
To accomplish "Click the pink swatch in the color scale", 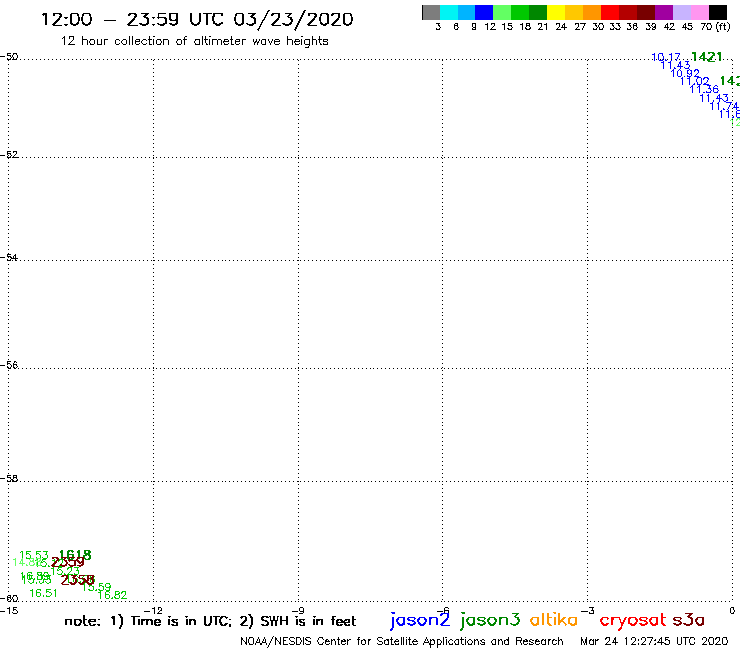I will pyautogui.click(x=700, y=12).
